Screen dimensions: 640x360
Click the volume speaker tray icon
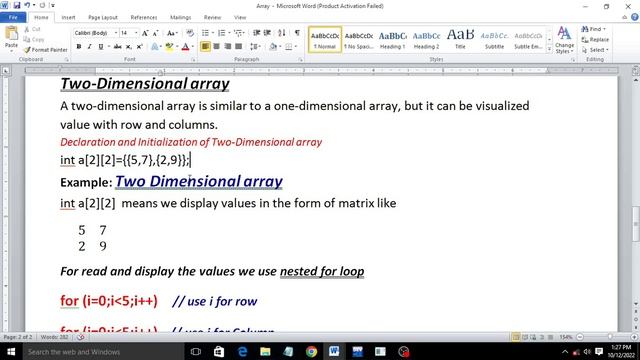click(x=587, y=351)
